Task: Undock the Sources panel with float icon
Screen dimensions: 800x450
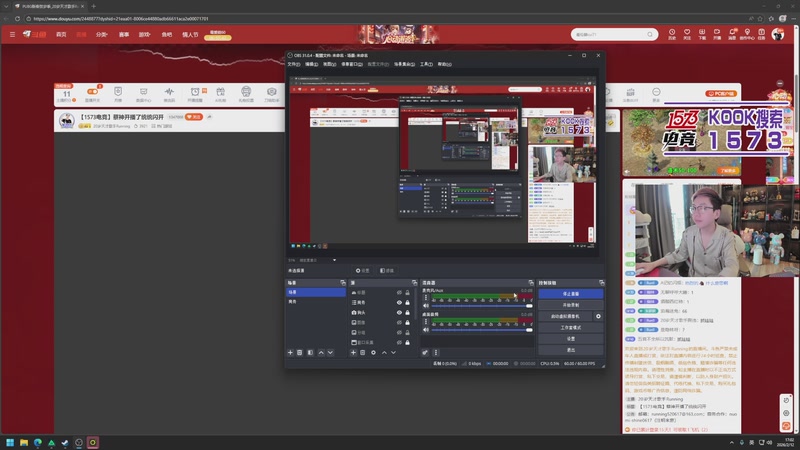Action: (414, 283)
